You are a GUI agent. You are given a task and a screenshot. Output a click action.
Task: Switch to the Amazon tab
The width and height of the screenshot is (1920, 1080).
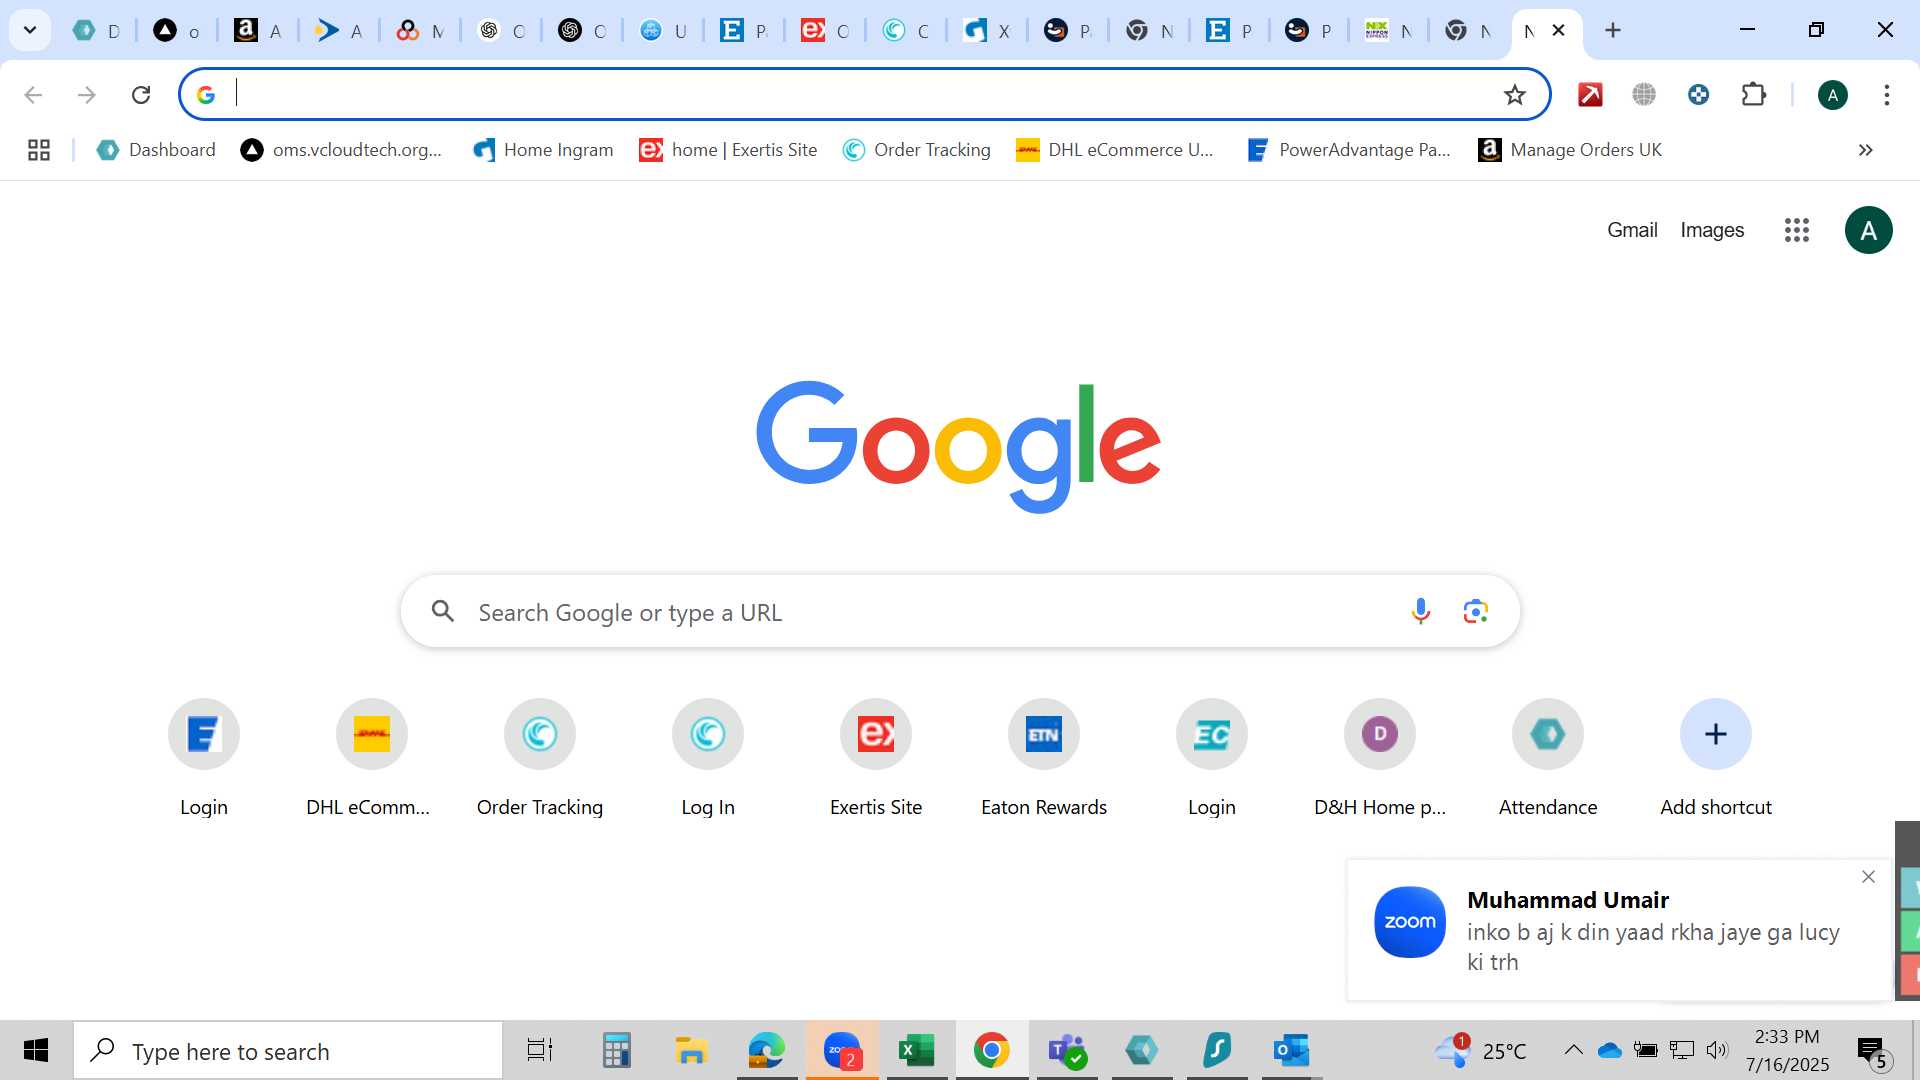click(257, 31)
